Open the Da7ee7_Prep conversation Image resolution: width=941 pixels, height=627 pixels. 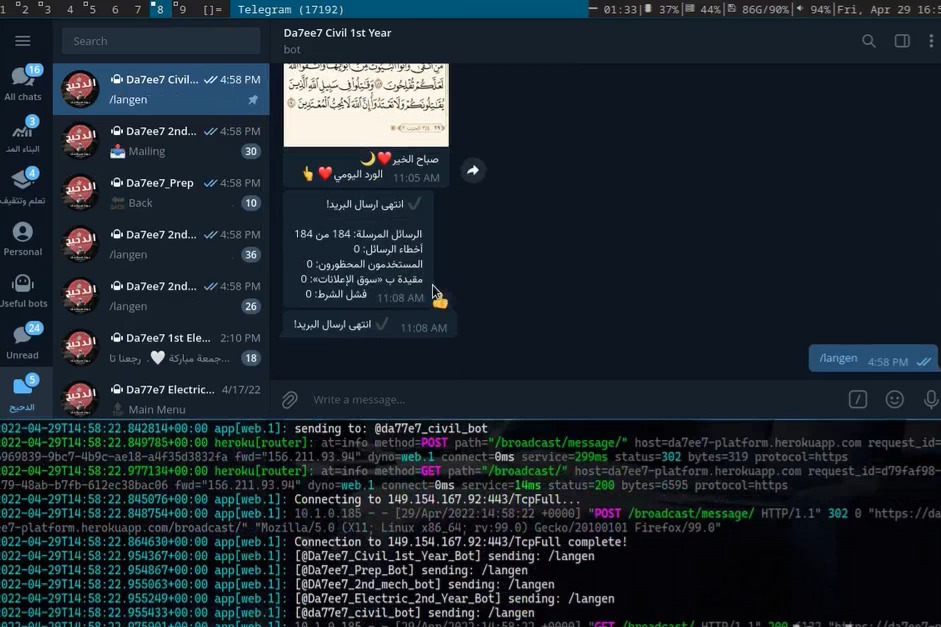click(x=160, y=192)
